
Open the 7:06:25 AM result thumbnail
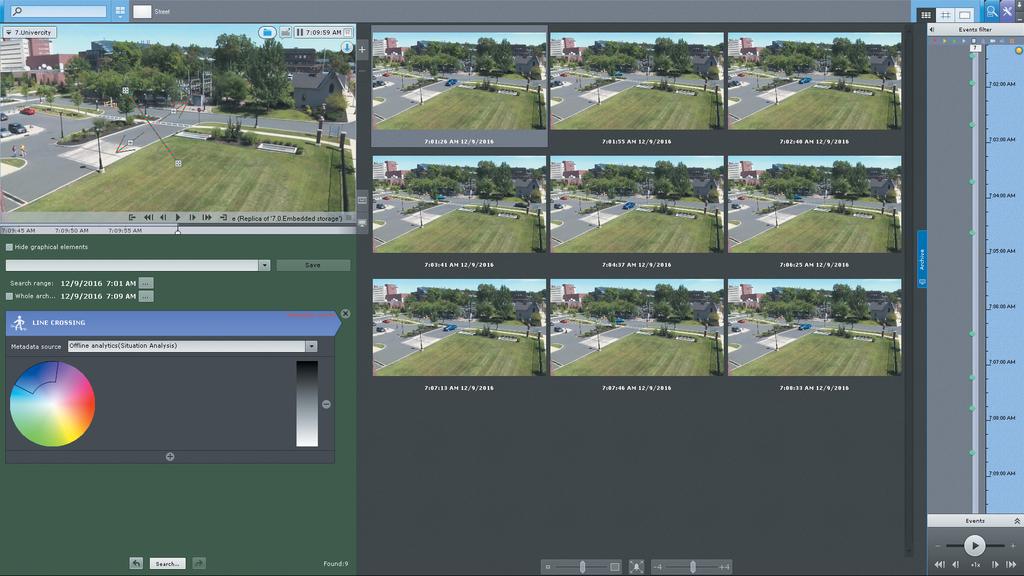(814, 204)
